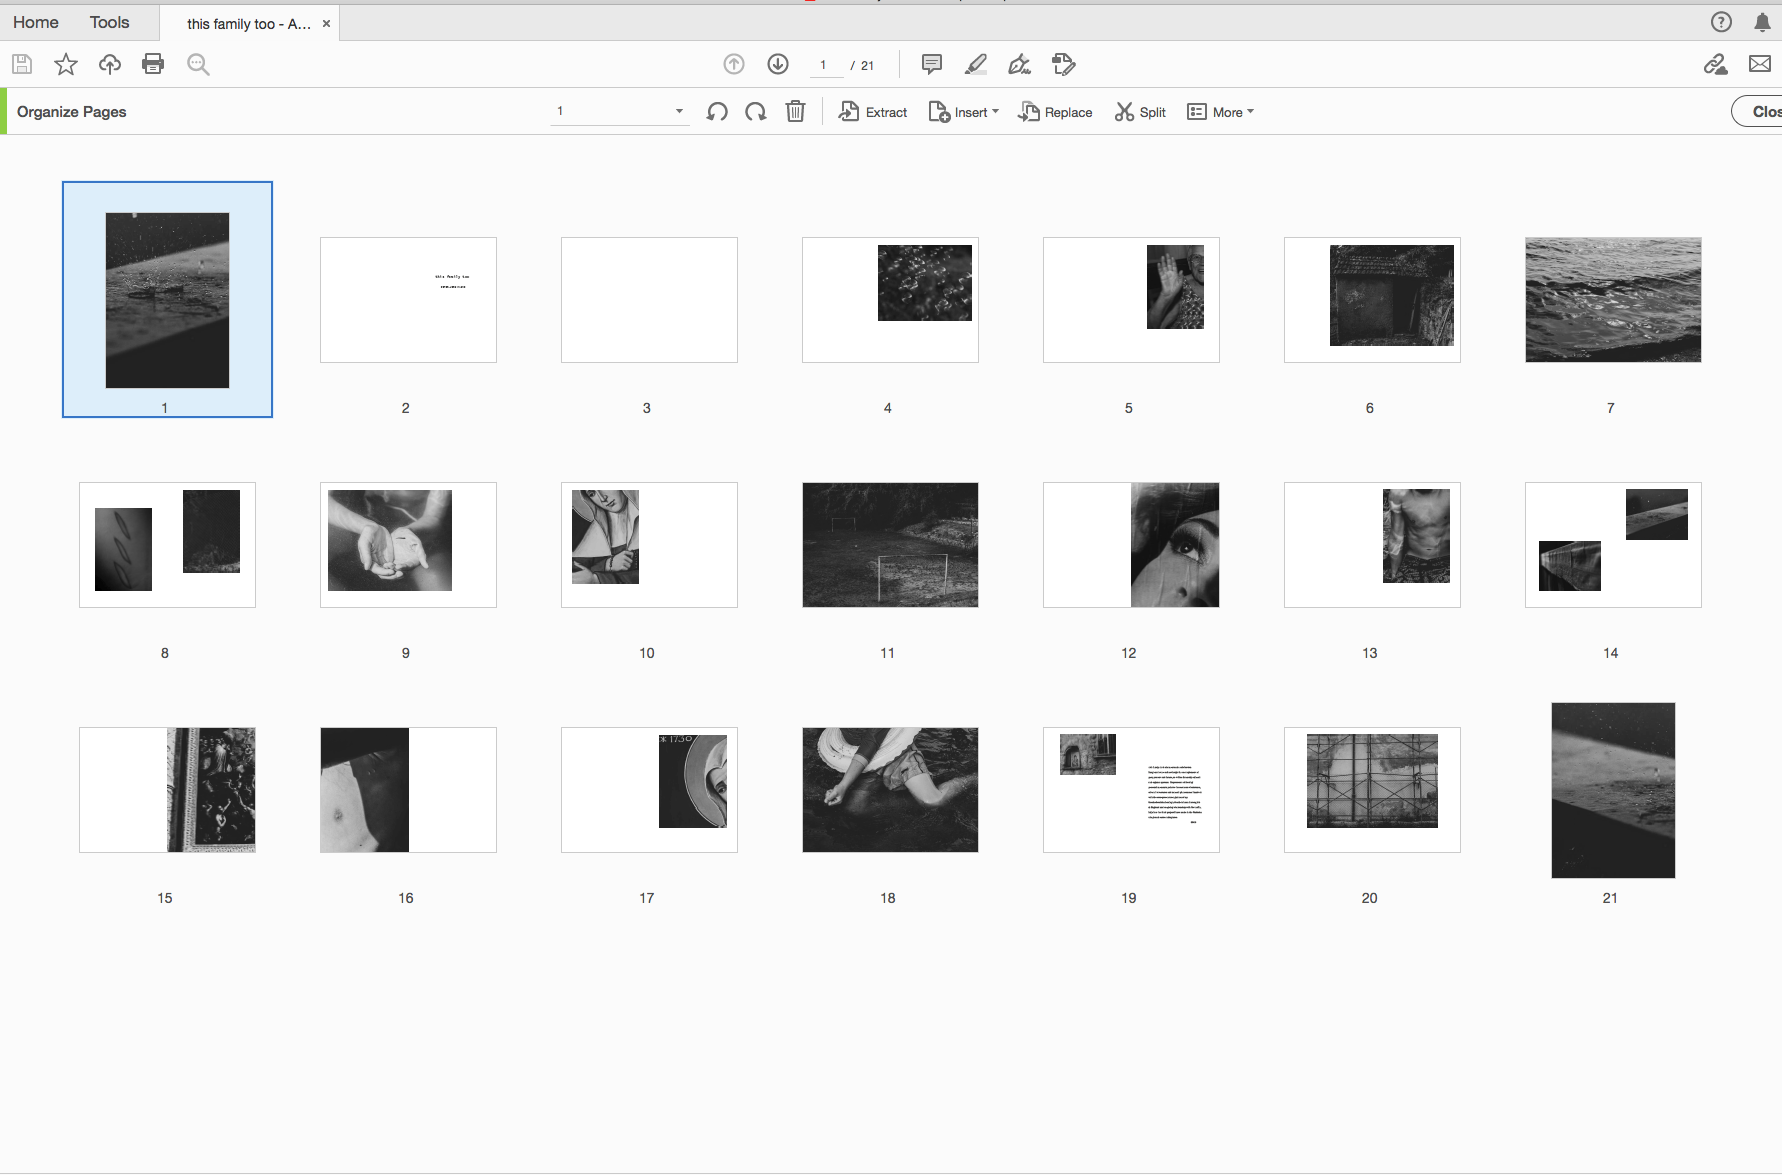Open the Split document tool
Image resolution: width=1782 pixels, height=1175 pixels.
[1139, 111]
